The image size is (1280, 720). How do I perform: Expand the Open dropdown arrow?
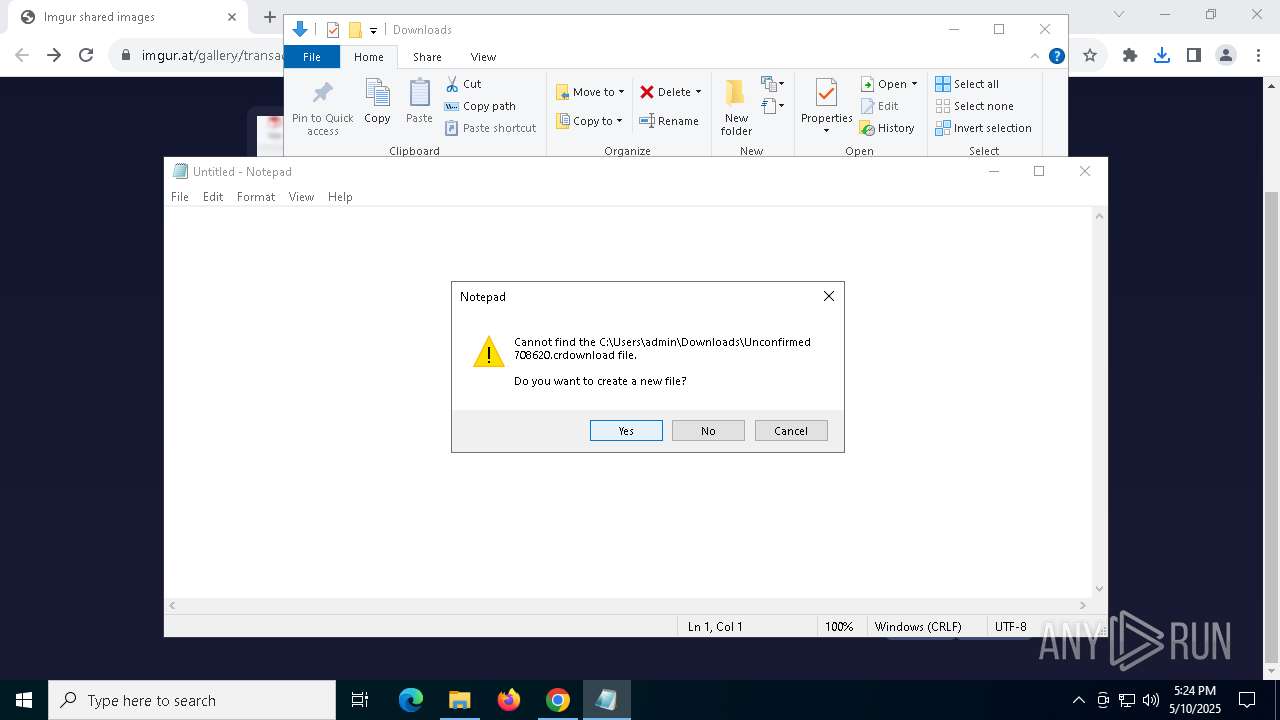pyautogui.click(x=914, y=84)
